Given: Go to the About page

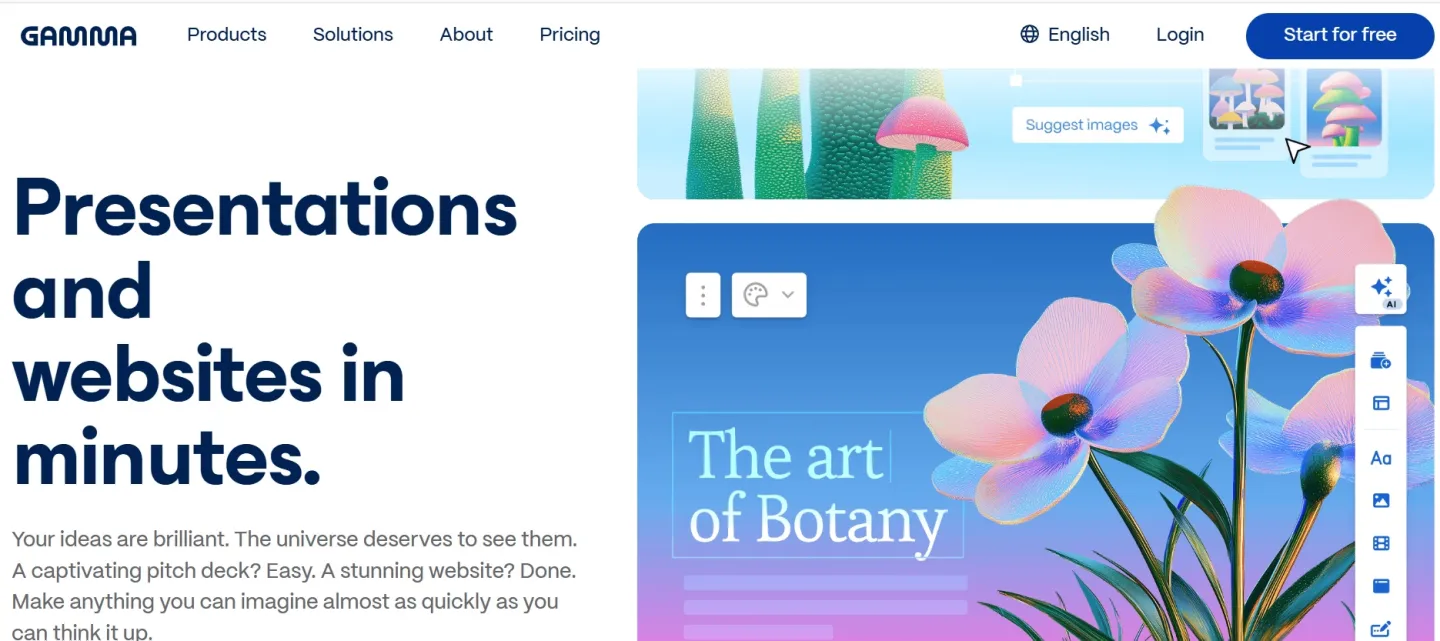Looking at the screenshot, I should coord(466,35).
